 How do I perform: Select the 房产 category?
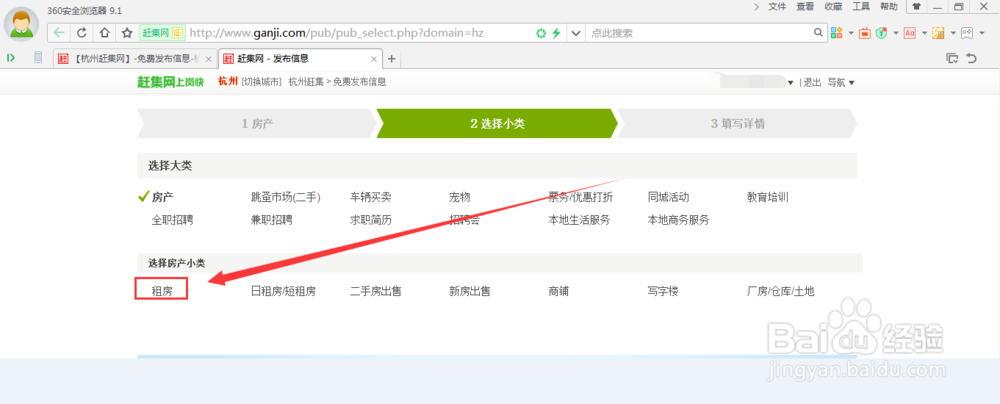[163, 197]
